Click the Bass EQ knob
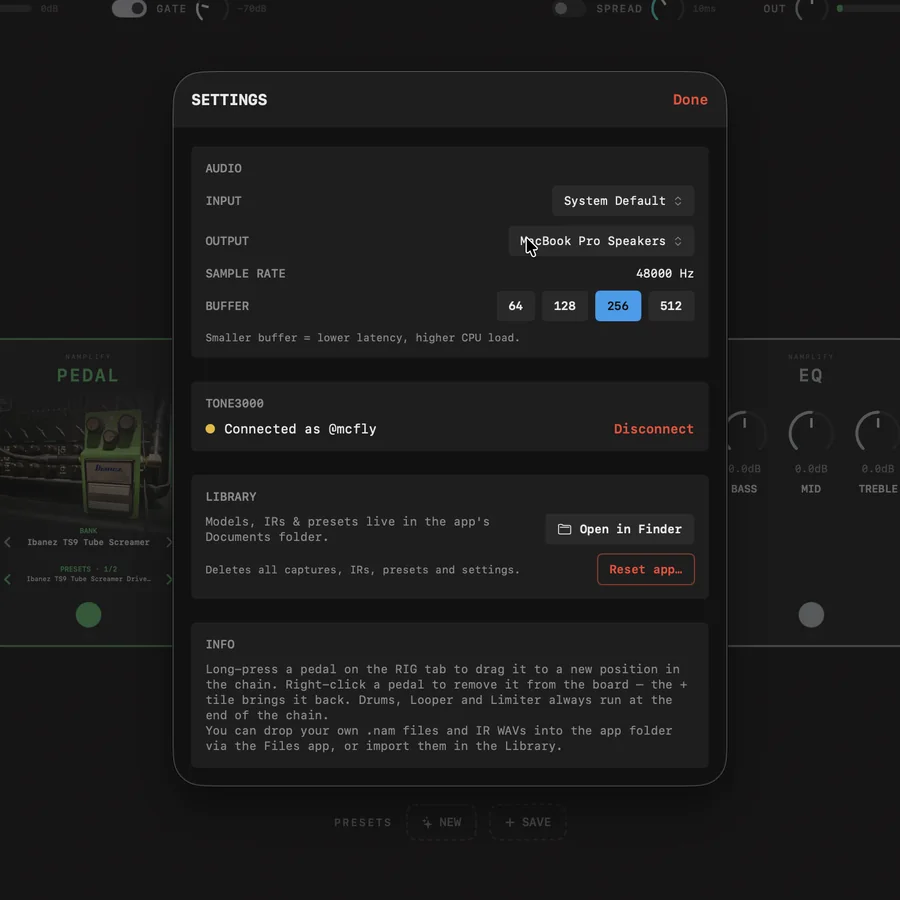The height and width of the screenshot is (900, 900). (745, 432)
